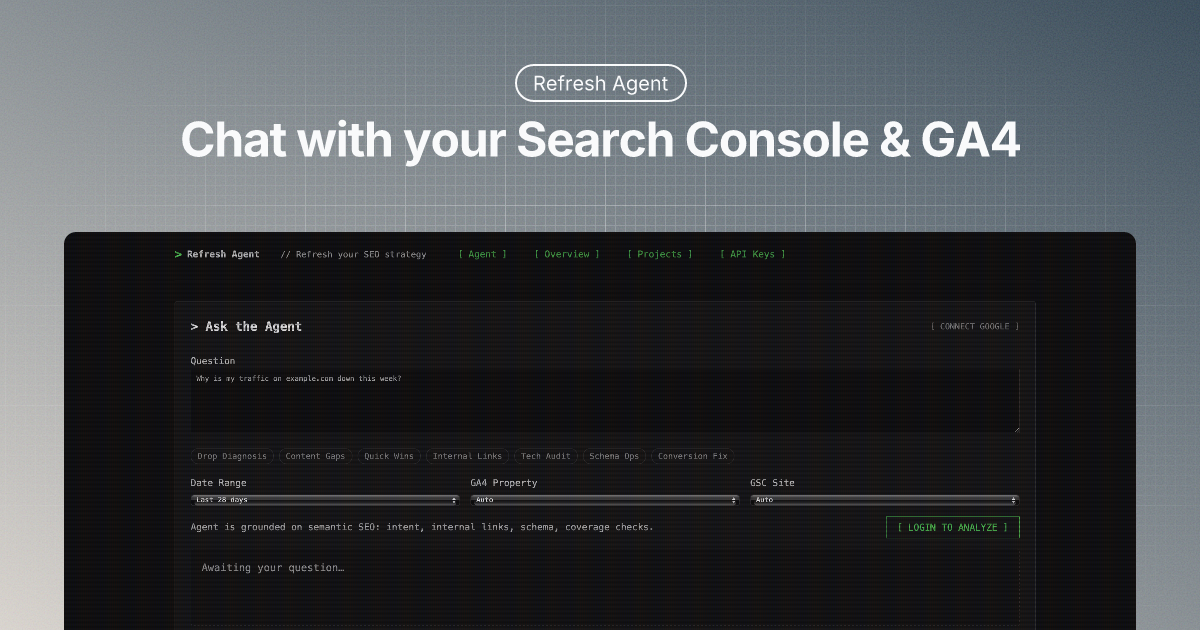Select the Quick Wins chip
This screenshot has height=630, width=1200.
coord(388,456)
